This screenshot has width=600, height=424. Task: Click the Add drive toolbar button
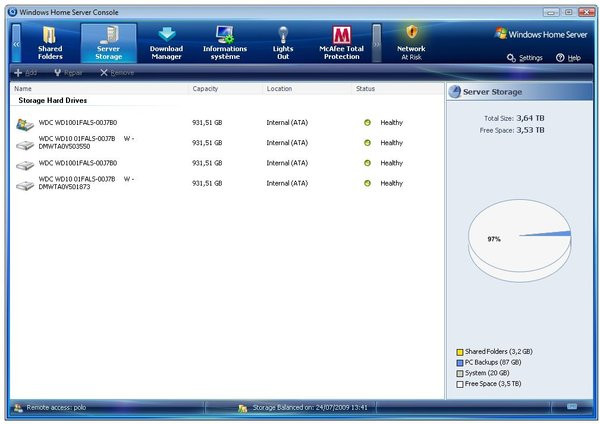point(26,73)
